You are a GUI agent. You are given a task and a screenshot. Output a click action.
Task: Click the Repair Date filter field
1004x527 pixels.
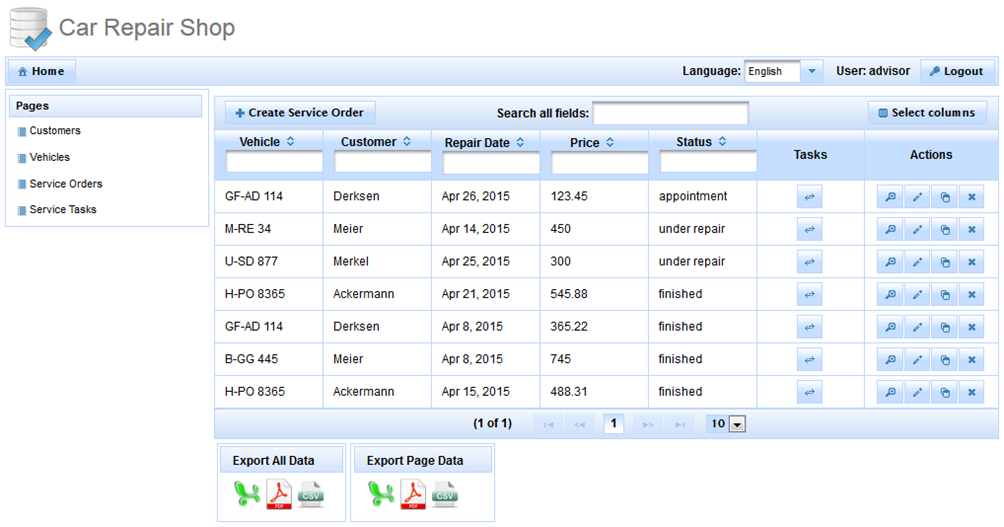pyautogui.click(x=491, y=163)
